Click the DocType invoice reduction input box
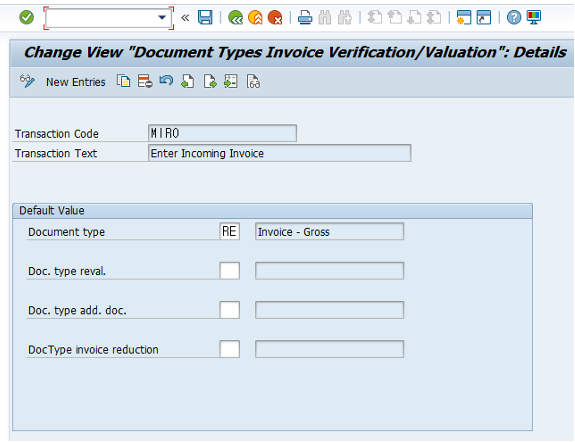The width and height of the screenshot is (575, 442). point(230,349)
